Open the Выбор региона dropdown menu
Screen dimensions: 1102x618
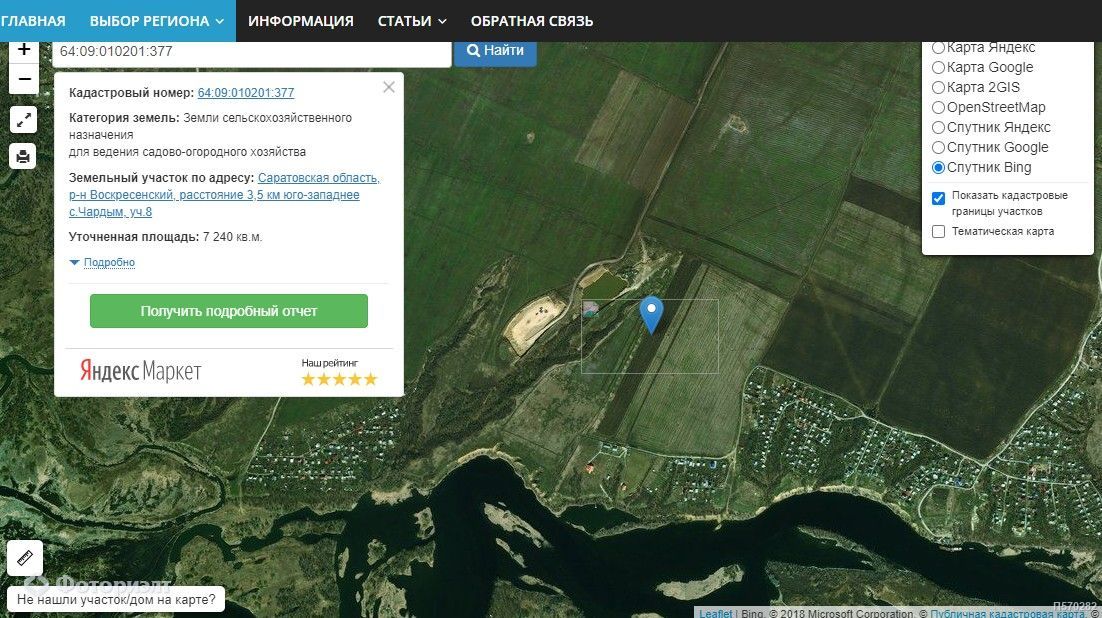point(156,21)
